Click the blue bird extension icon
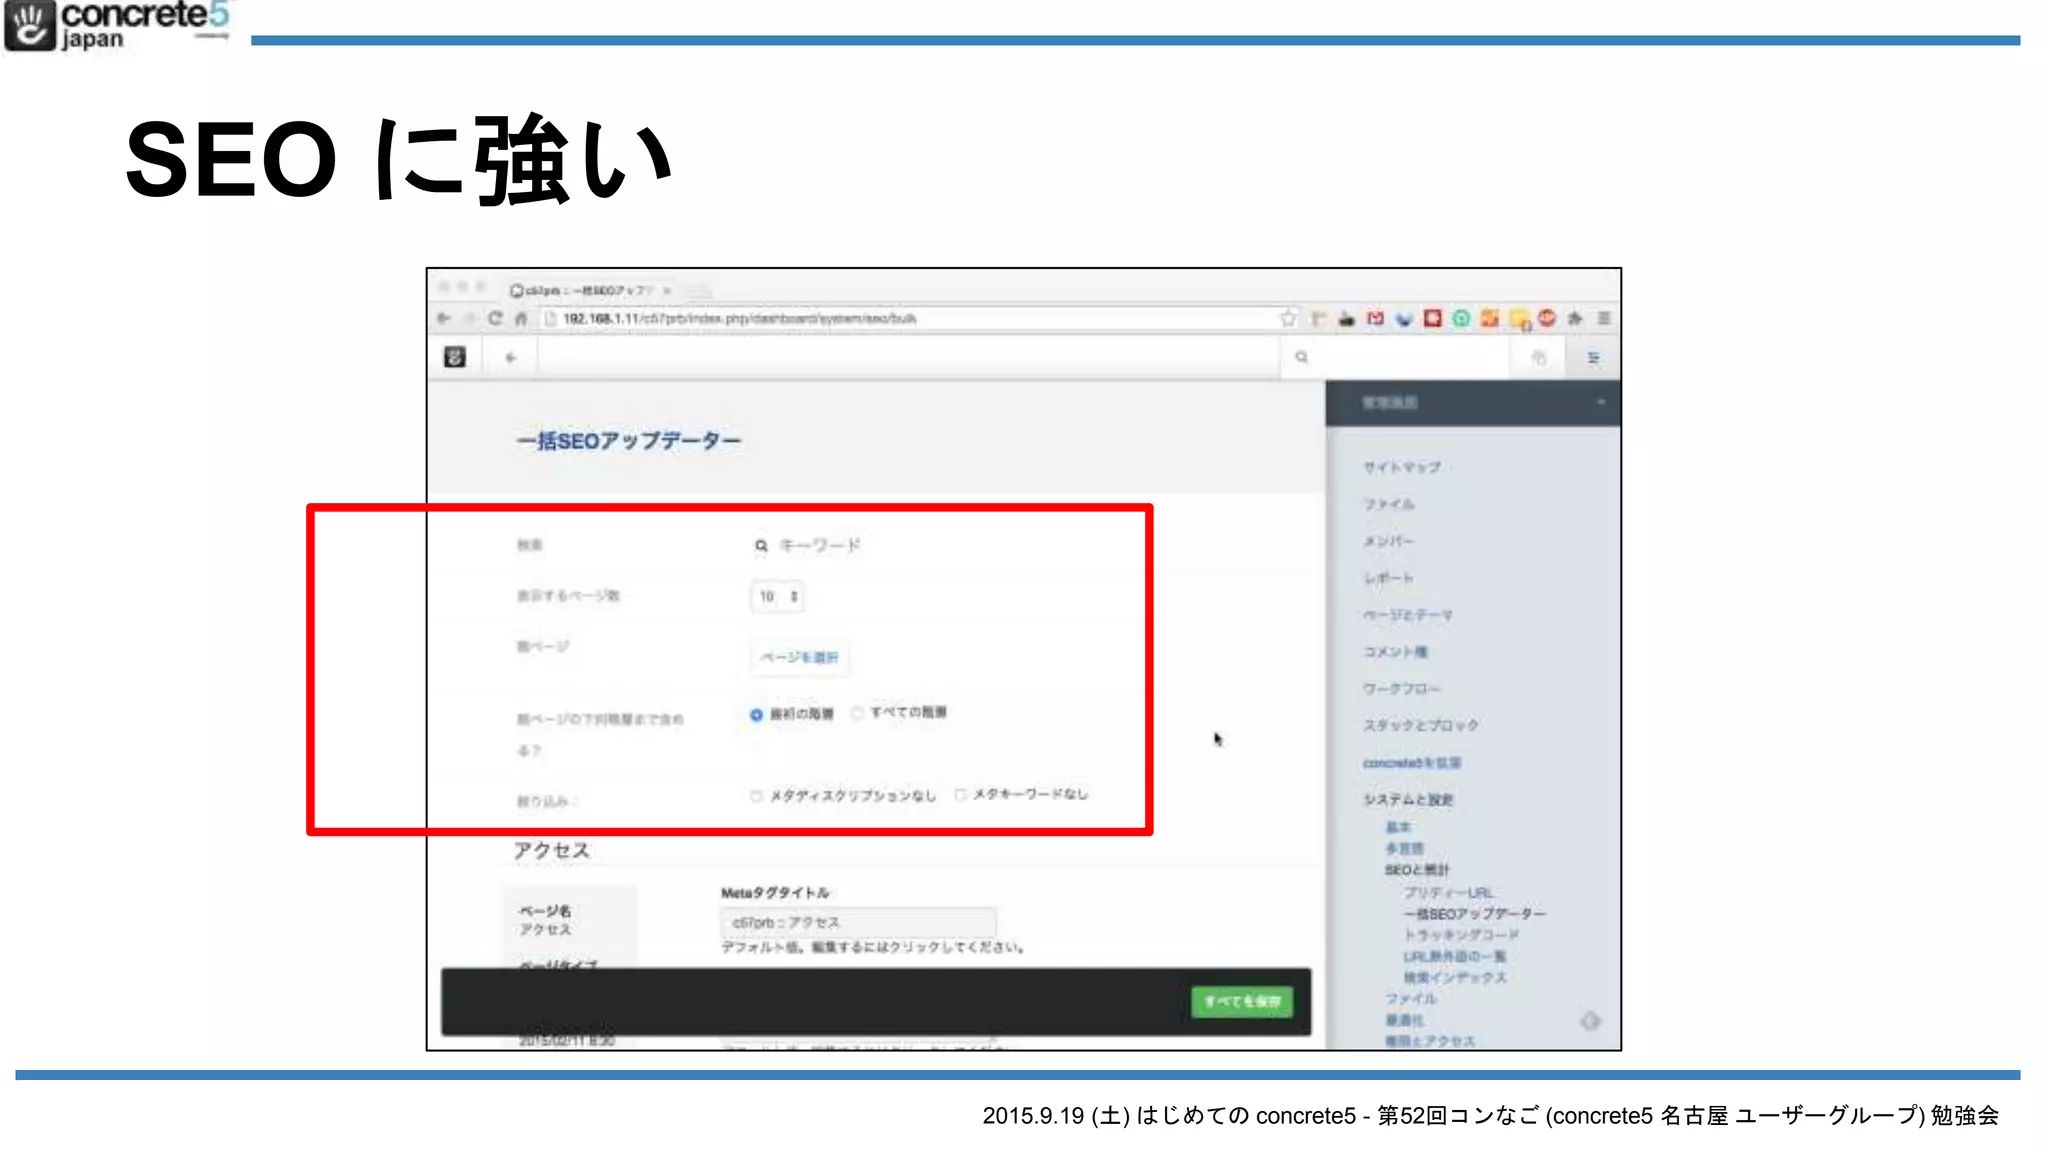This screenshot has width=2048, height=1152. pos(1404,319)
